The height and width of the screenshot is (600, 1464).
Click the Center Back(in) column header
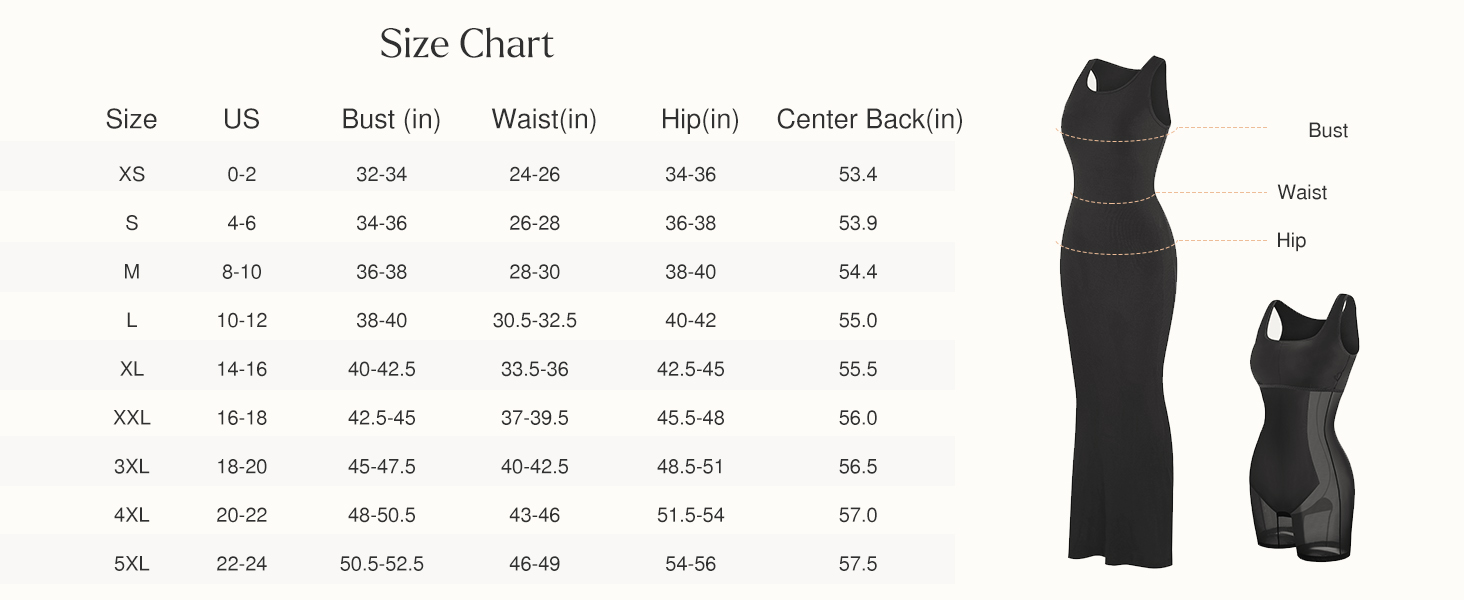tap(869, 120)
